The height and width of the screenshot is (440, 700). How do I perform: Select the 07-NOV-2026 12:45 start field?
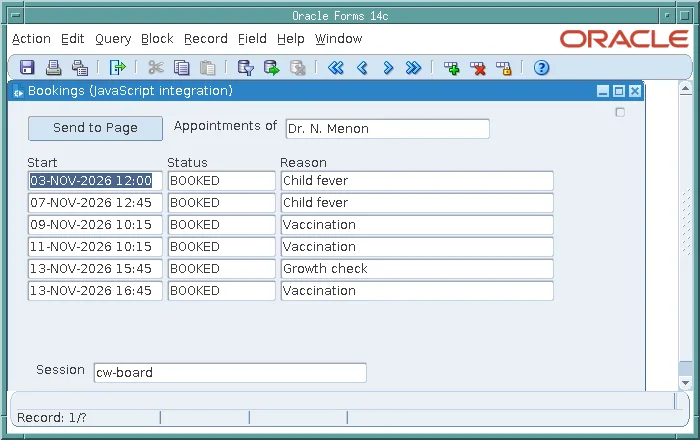(95, 203)
